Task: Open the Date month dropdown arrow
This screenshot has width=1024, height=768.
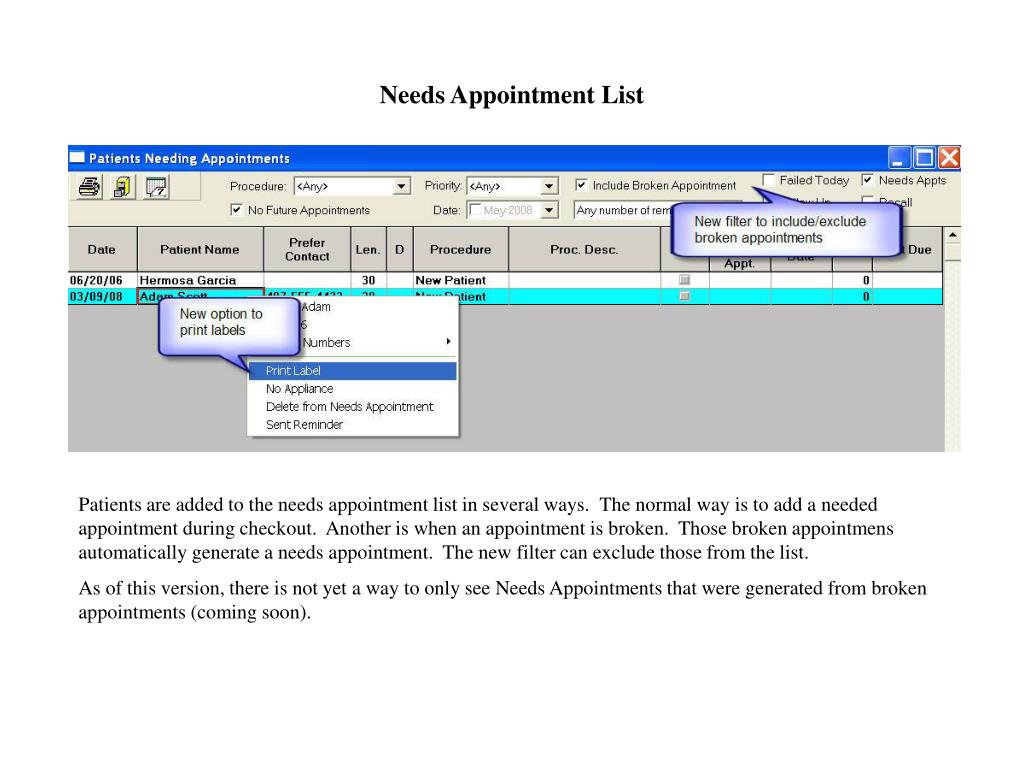Action: [550, 210]
